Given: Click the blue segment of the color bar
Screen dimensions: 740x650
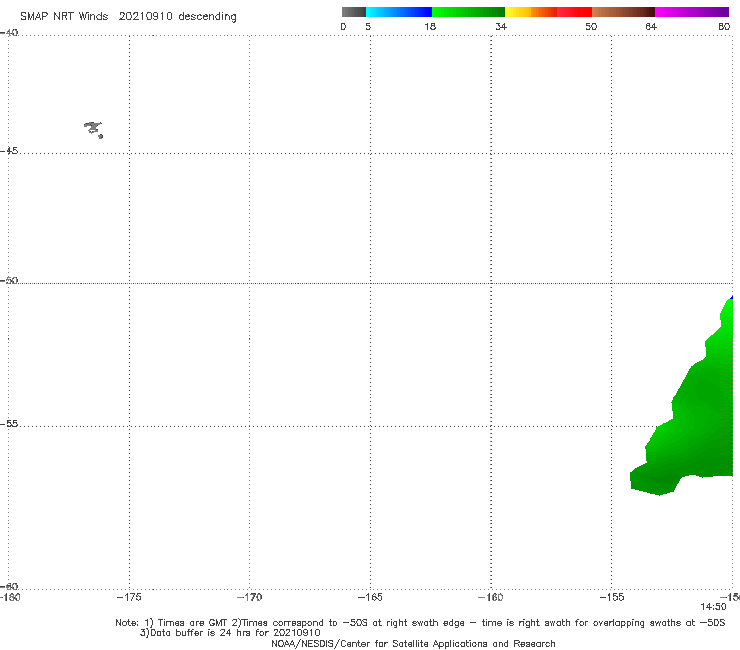Looking at the screenshot, I should (x=399, y=12).
